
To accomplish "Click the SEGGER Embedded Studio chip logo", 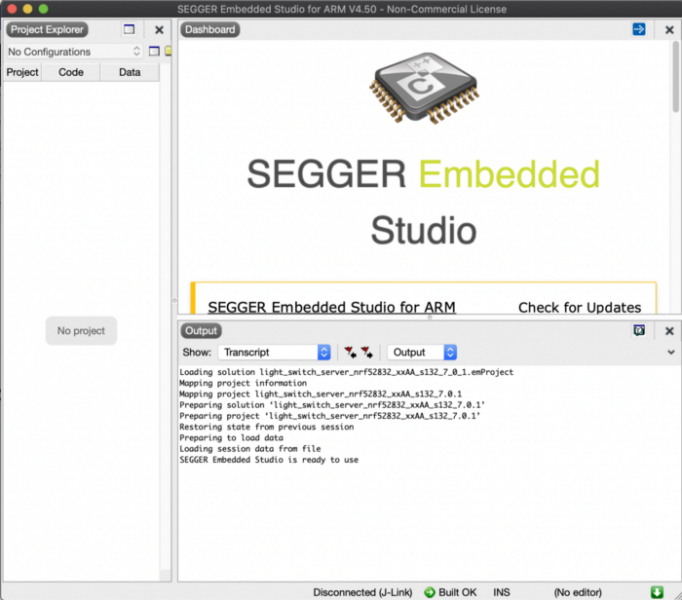I will point(424,88).
